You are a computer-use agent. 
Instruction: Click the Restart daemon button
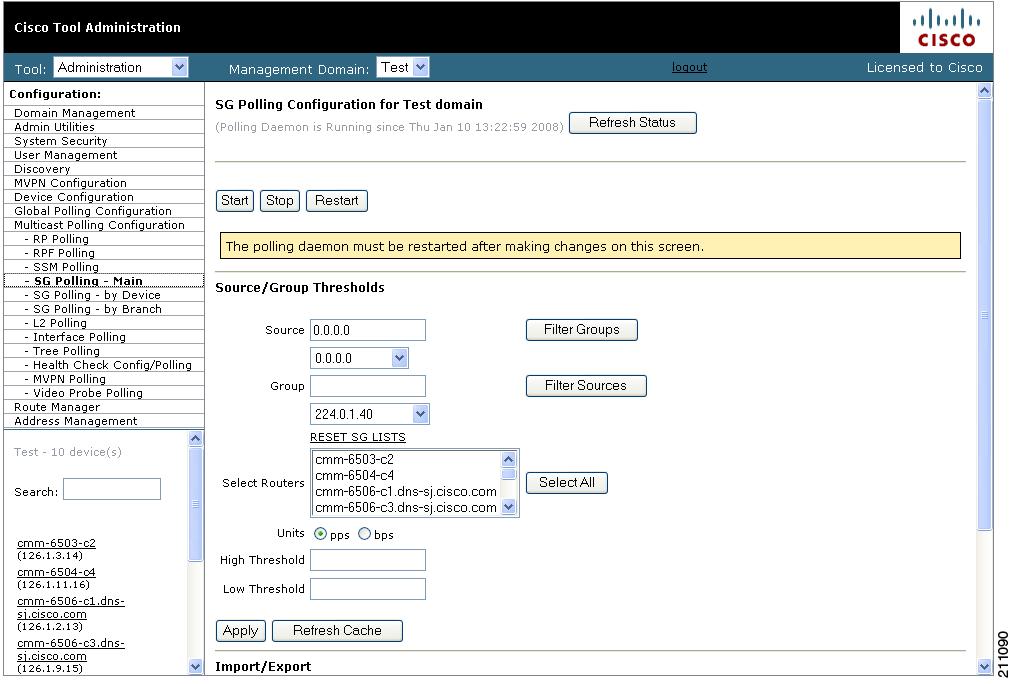pyautogui.click(x=336, y=200)
